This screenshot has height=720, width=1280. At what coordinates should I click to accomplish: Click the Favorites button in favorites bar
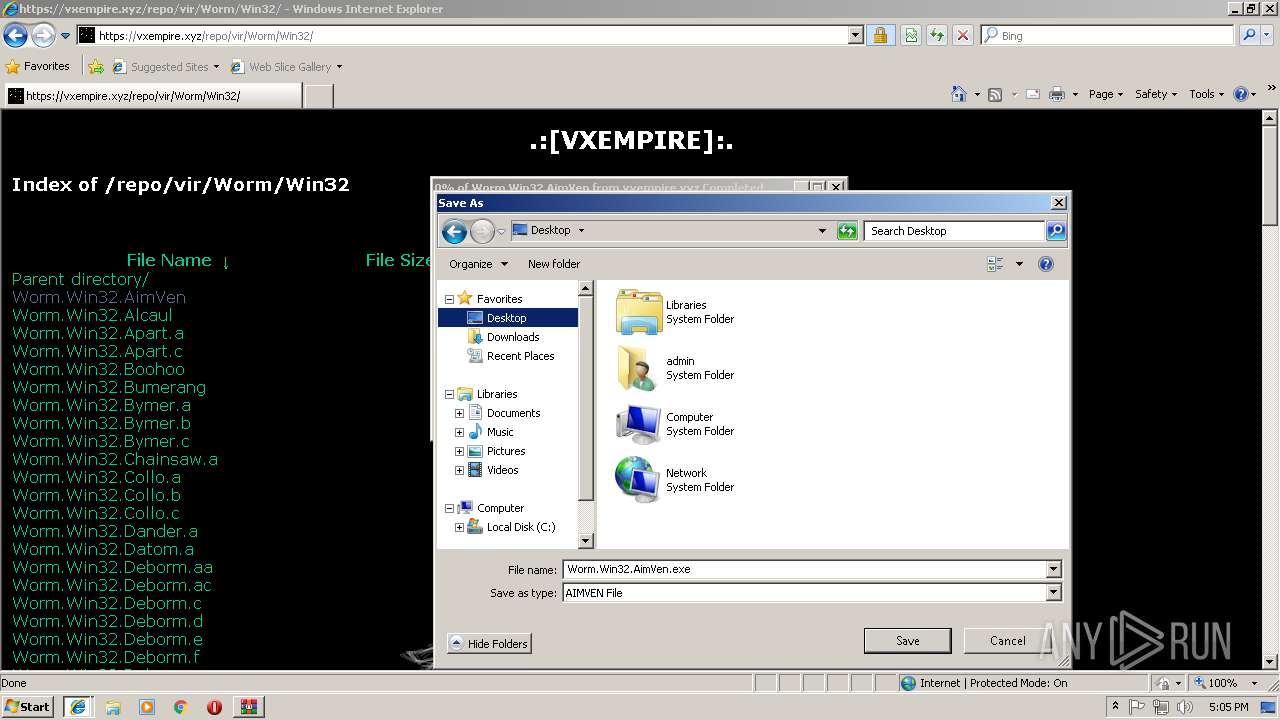point(38,66)
